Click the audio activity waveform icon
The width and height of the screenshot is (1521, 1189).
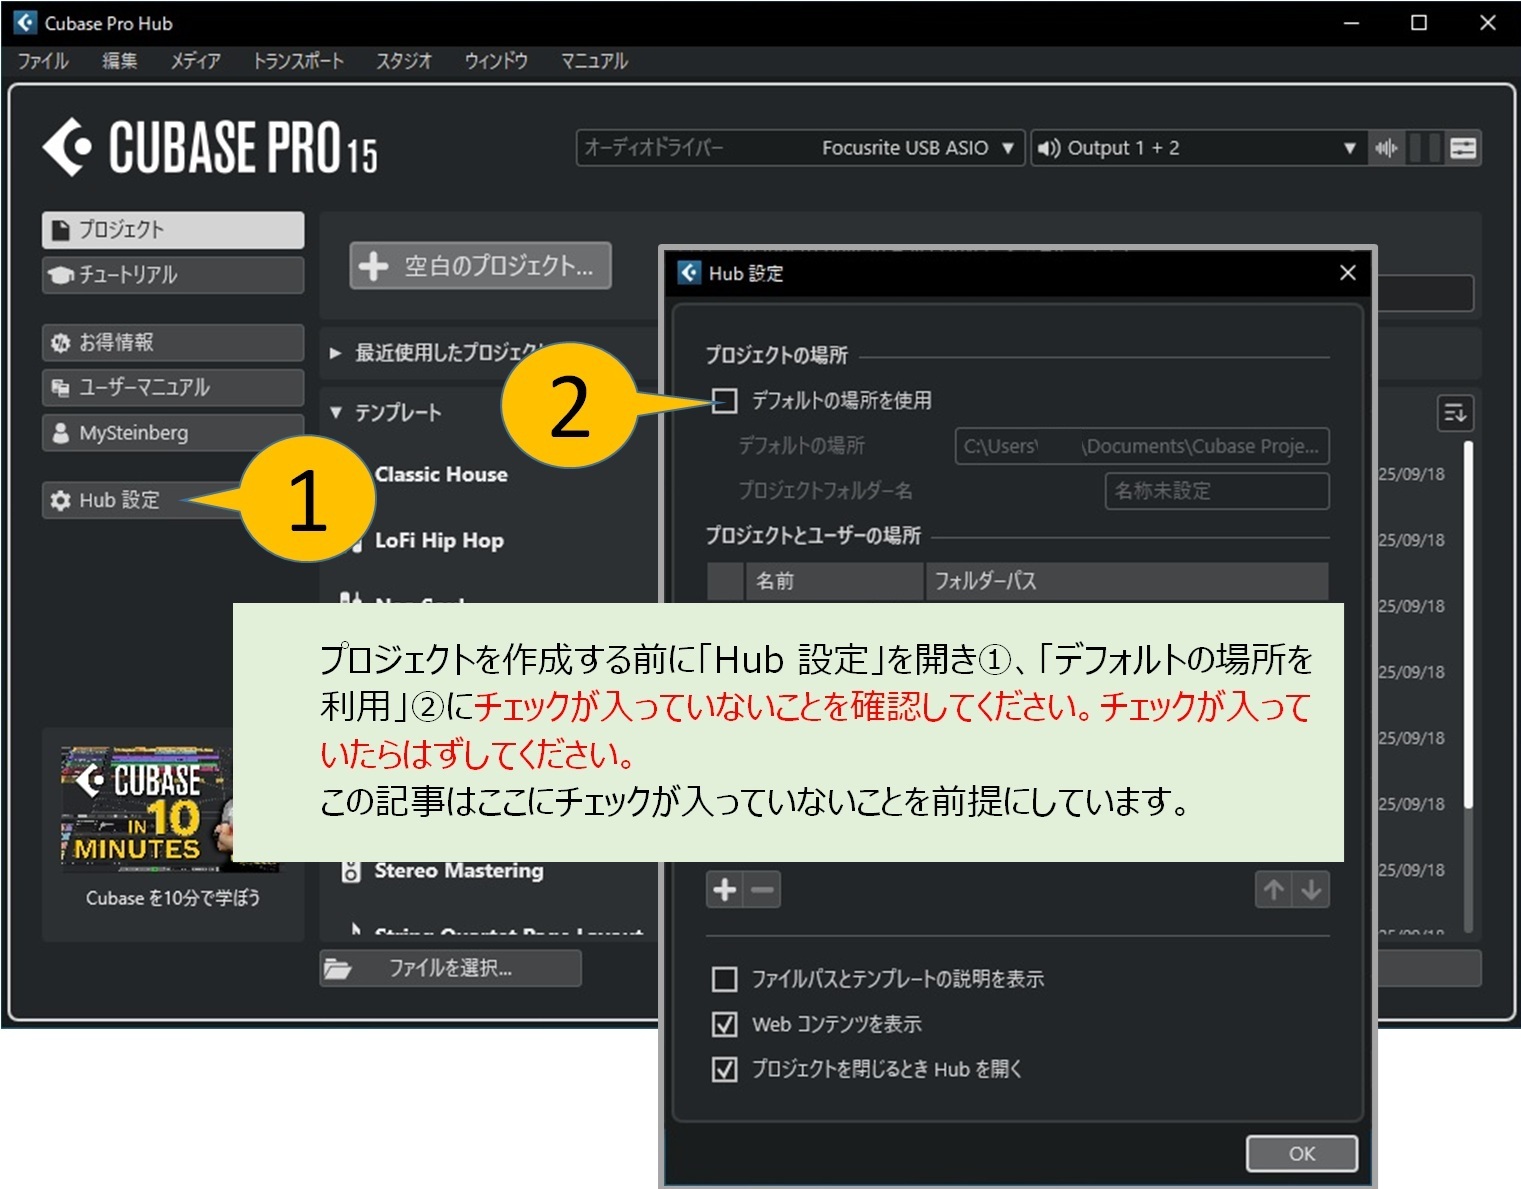coord(1385,147)
